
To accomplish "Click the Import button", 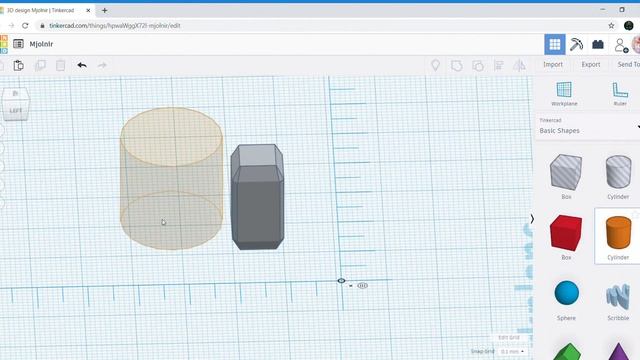I will tap(553, 64).
